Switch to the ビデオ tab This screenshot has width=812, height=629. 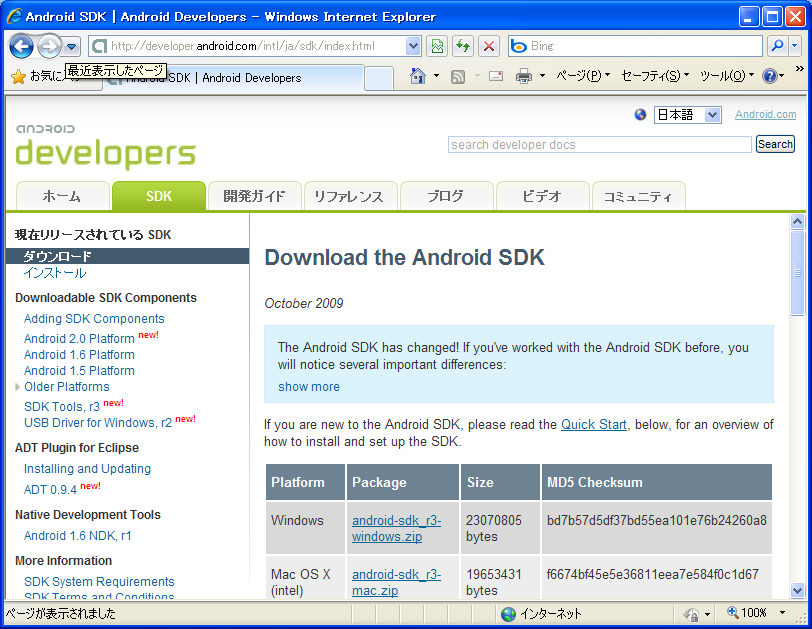click(542, 196)
